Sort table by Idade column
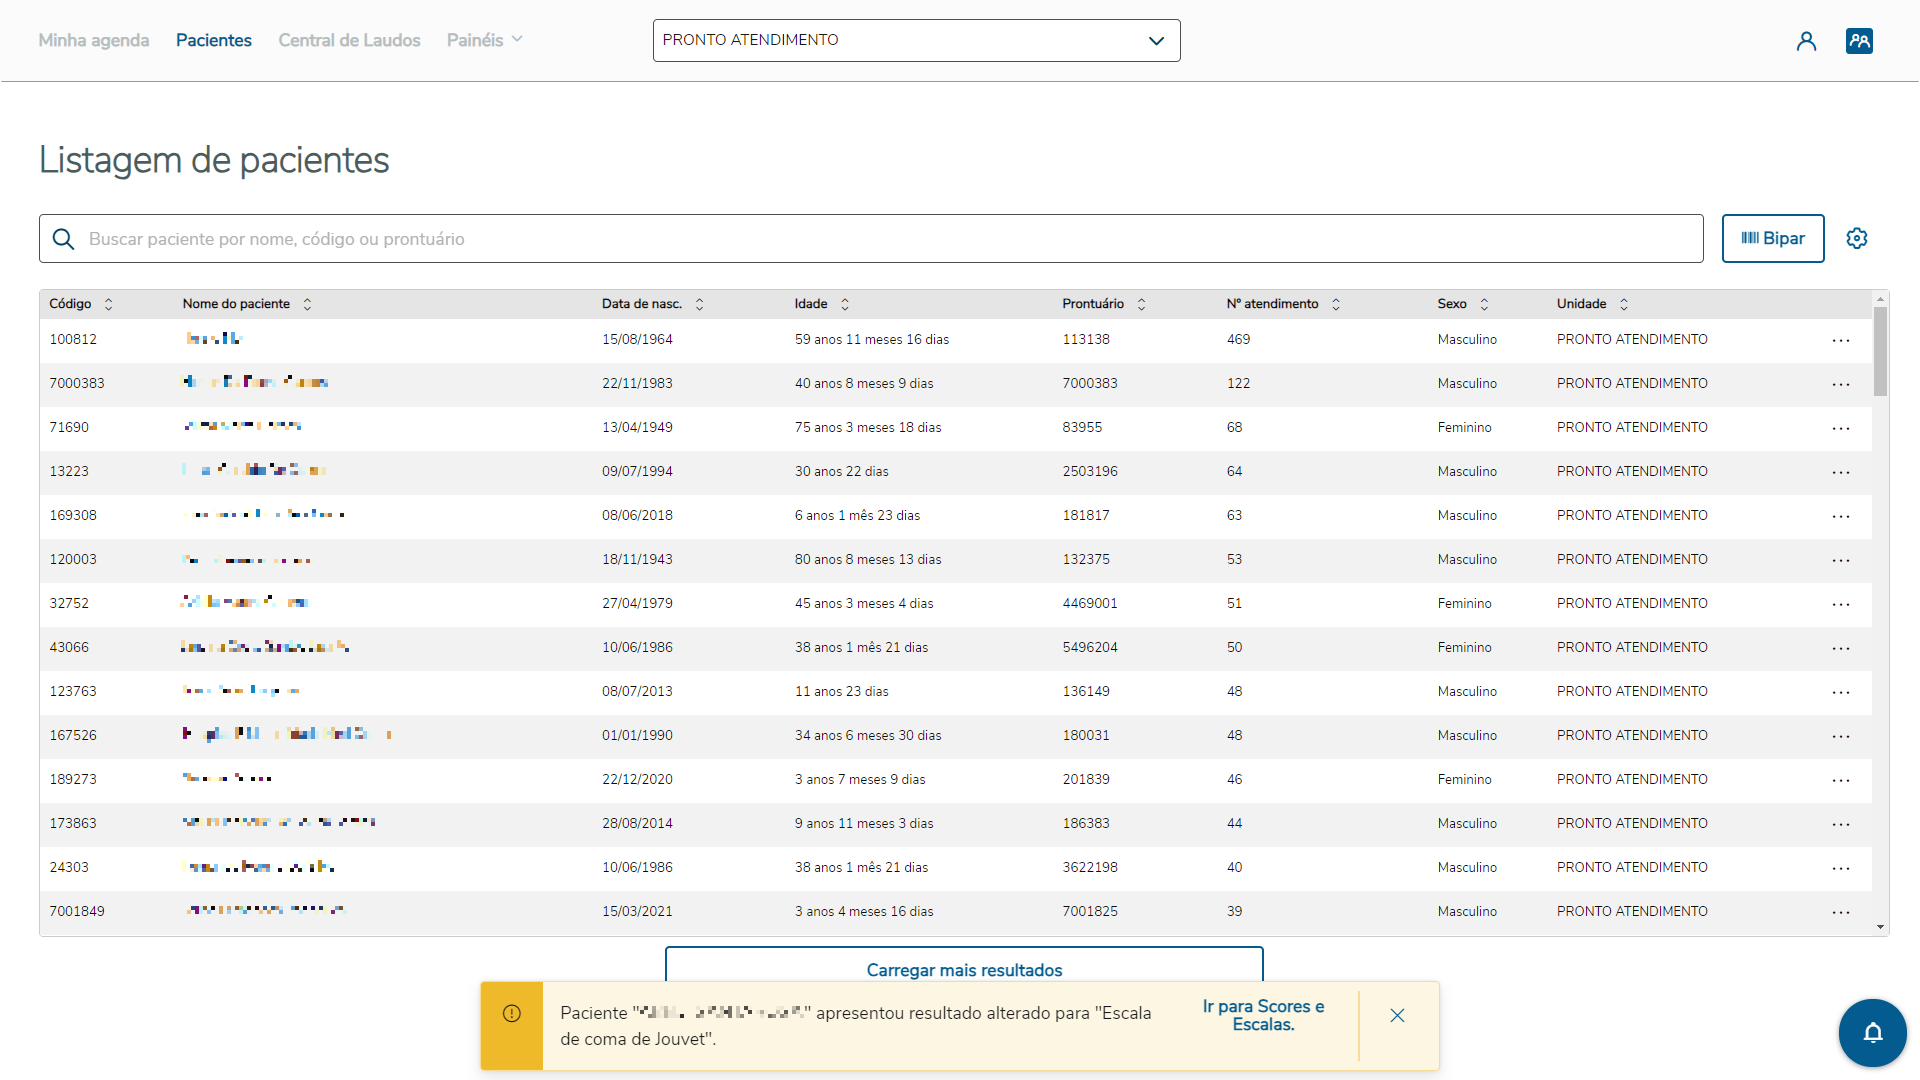This screenshot has height=1080, width=1920. [845, 304]
